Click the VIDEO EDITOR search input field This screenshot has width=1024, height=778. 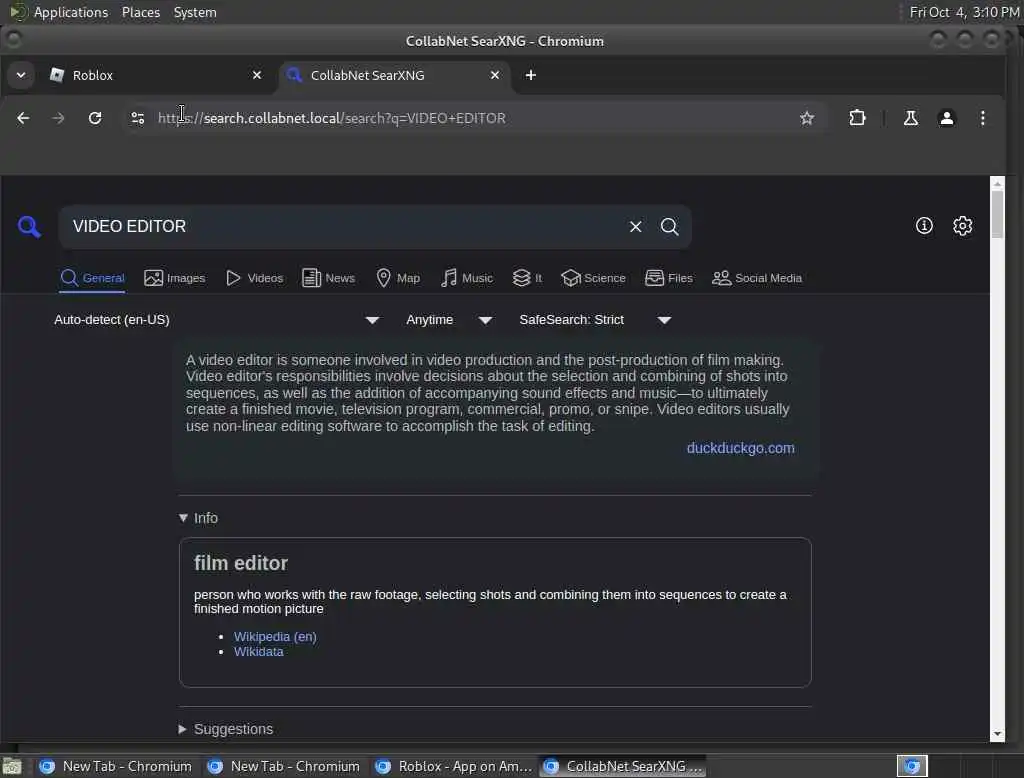point(346,227)
